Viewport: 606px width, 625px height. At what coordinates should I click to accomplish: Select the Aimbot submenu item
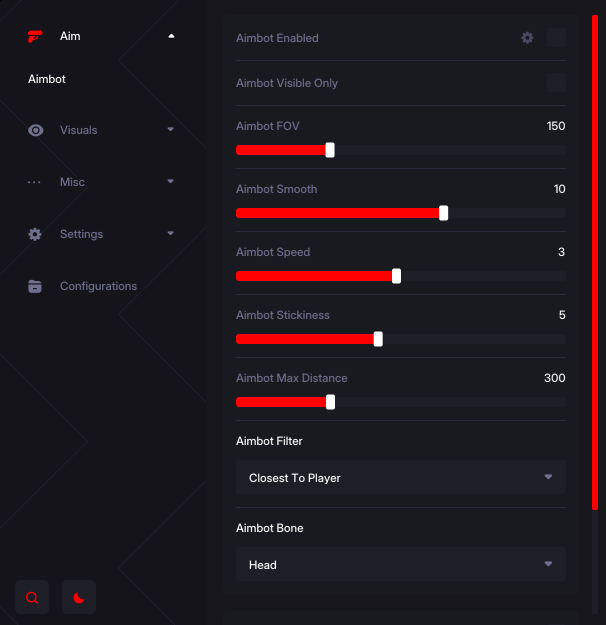pos(47,79)
